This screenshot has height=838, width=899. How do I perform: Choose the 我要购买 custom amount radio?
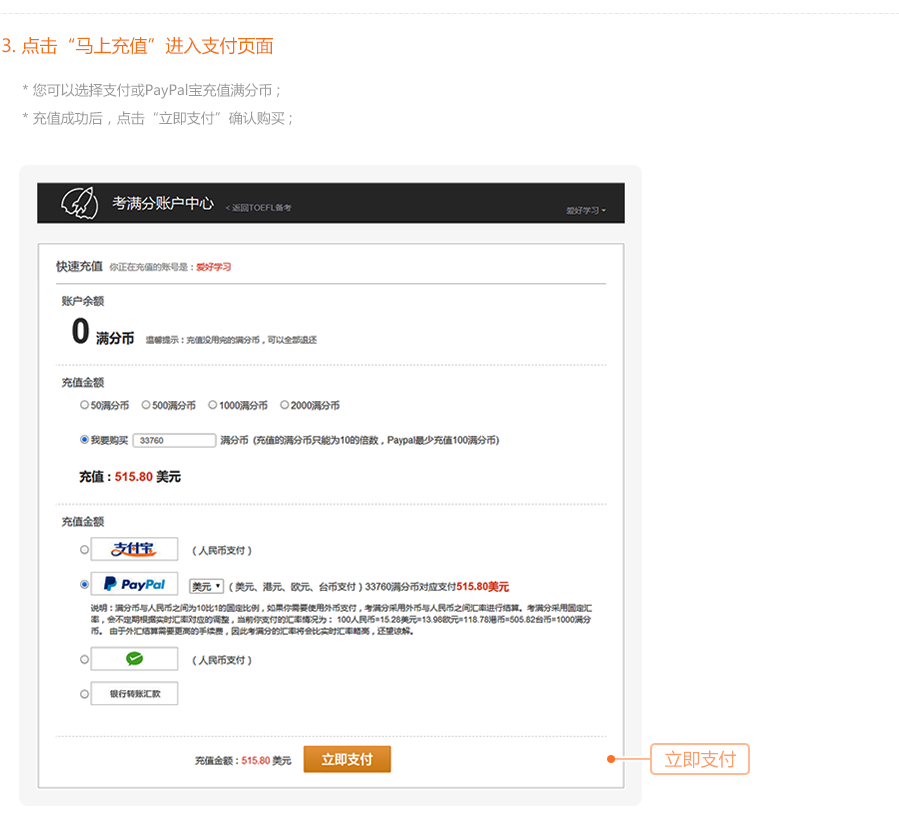(84, 440)
